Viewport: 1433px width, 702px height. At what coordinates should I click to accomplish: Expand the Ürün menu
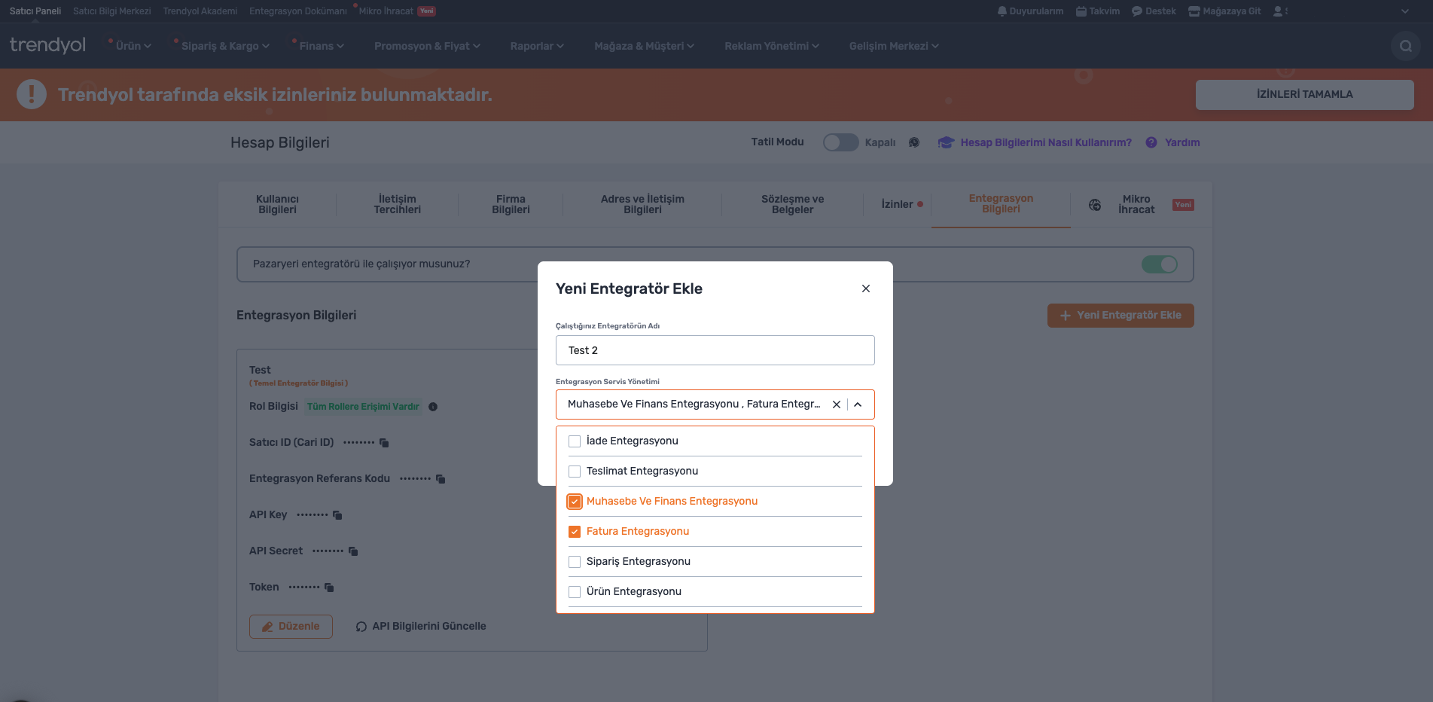point(134,46)
